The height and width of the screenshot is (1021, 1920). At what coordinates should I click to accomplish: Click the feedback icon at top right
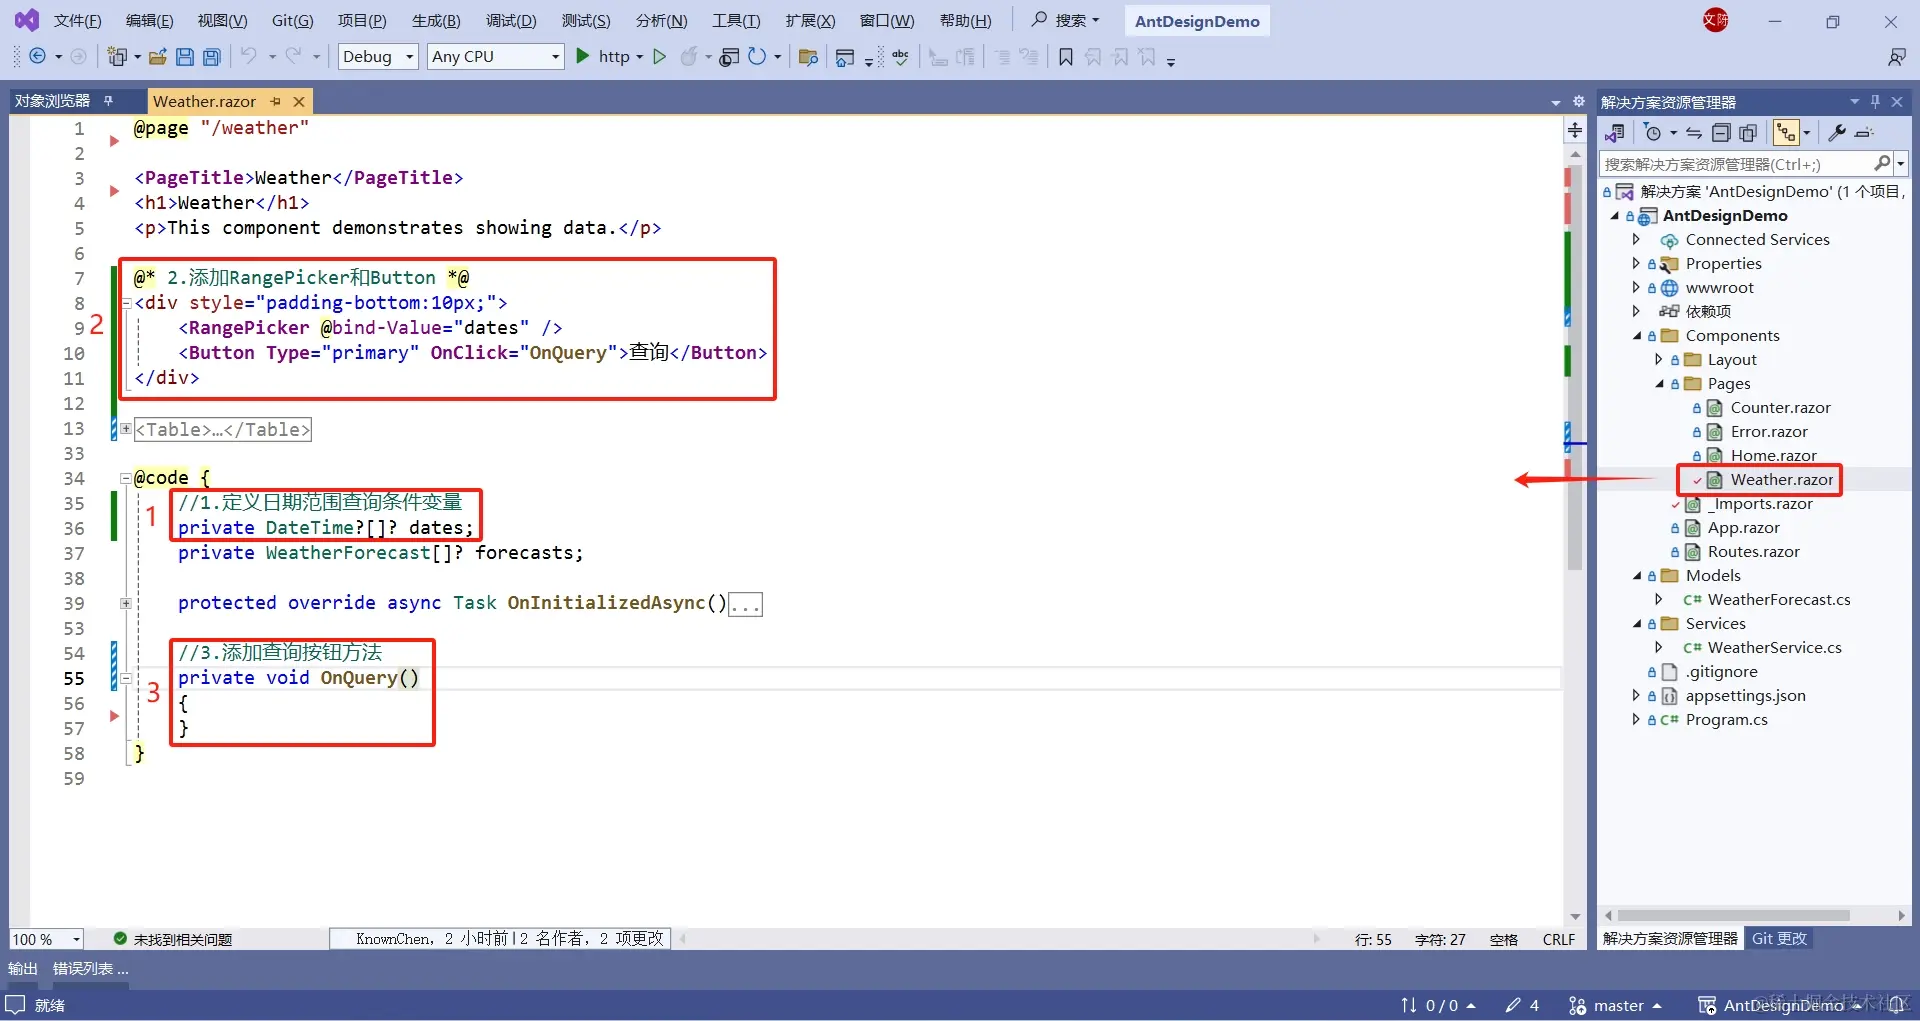point(1897,57)
